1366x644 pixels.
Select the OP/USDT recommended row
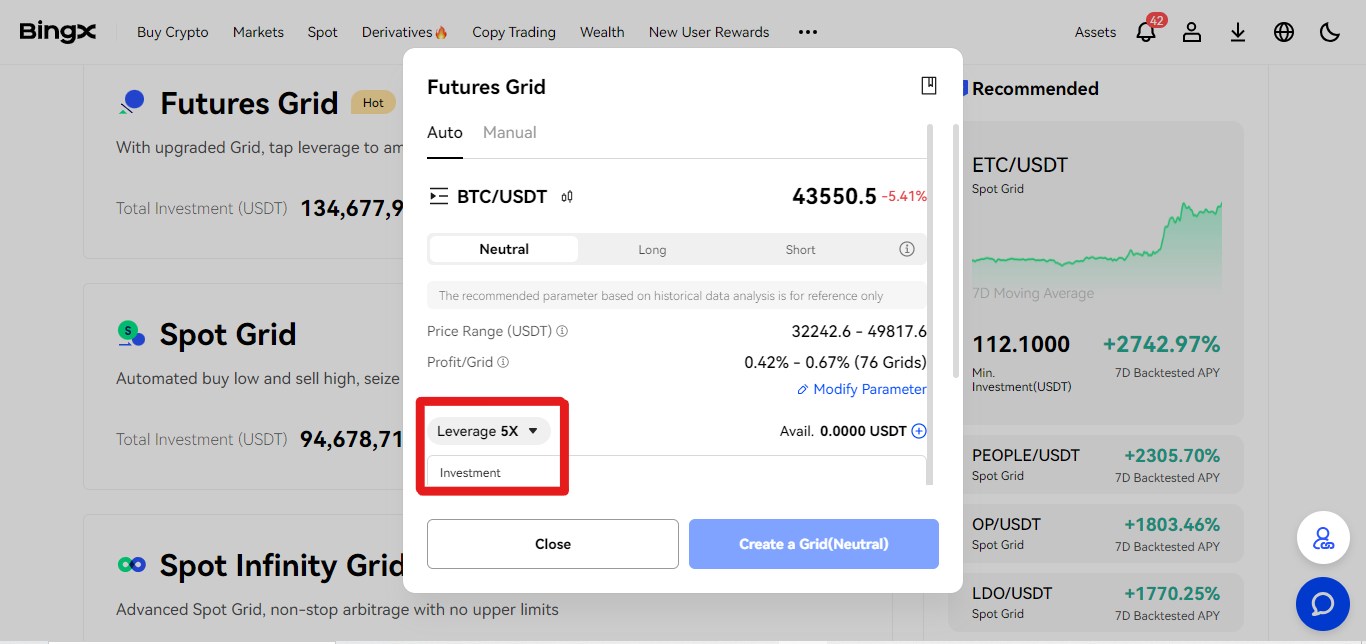[1096, 533]
